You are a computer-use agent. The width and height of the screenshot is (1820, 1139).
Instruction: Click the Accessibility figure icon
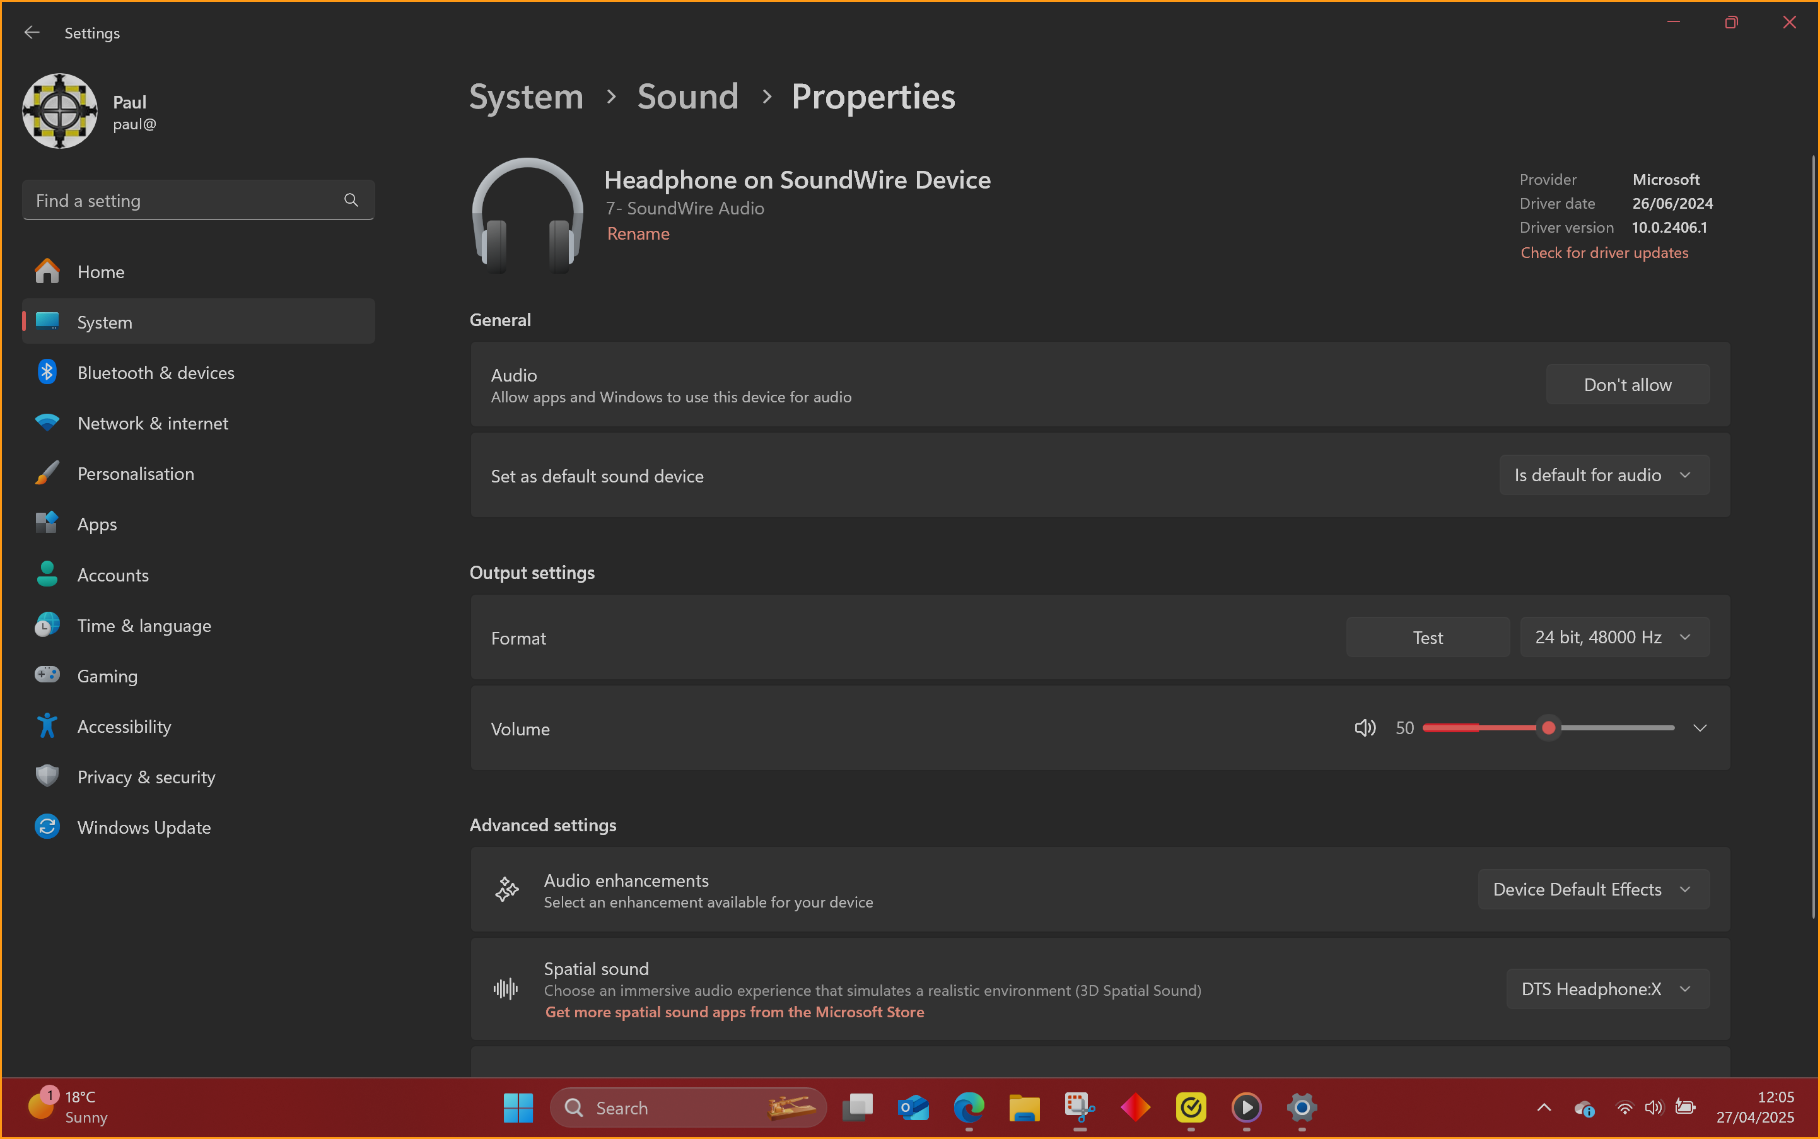47,726
